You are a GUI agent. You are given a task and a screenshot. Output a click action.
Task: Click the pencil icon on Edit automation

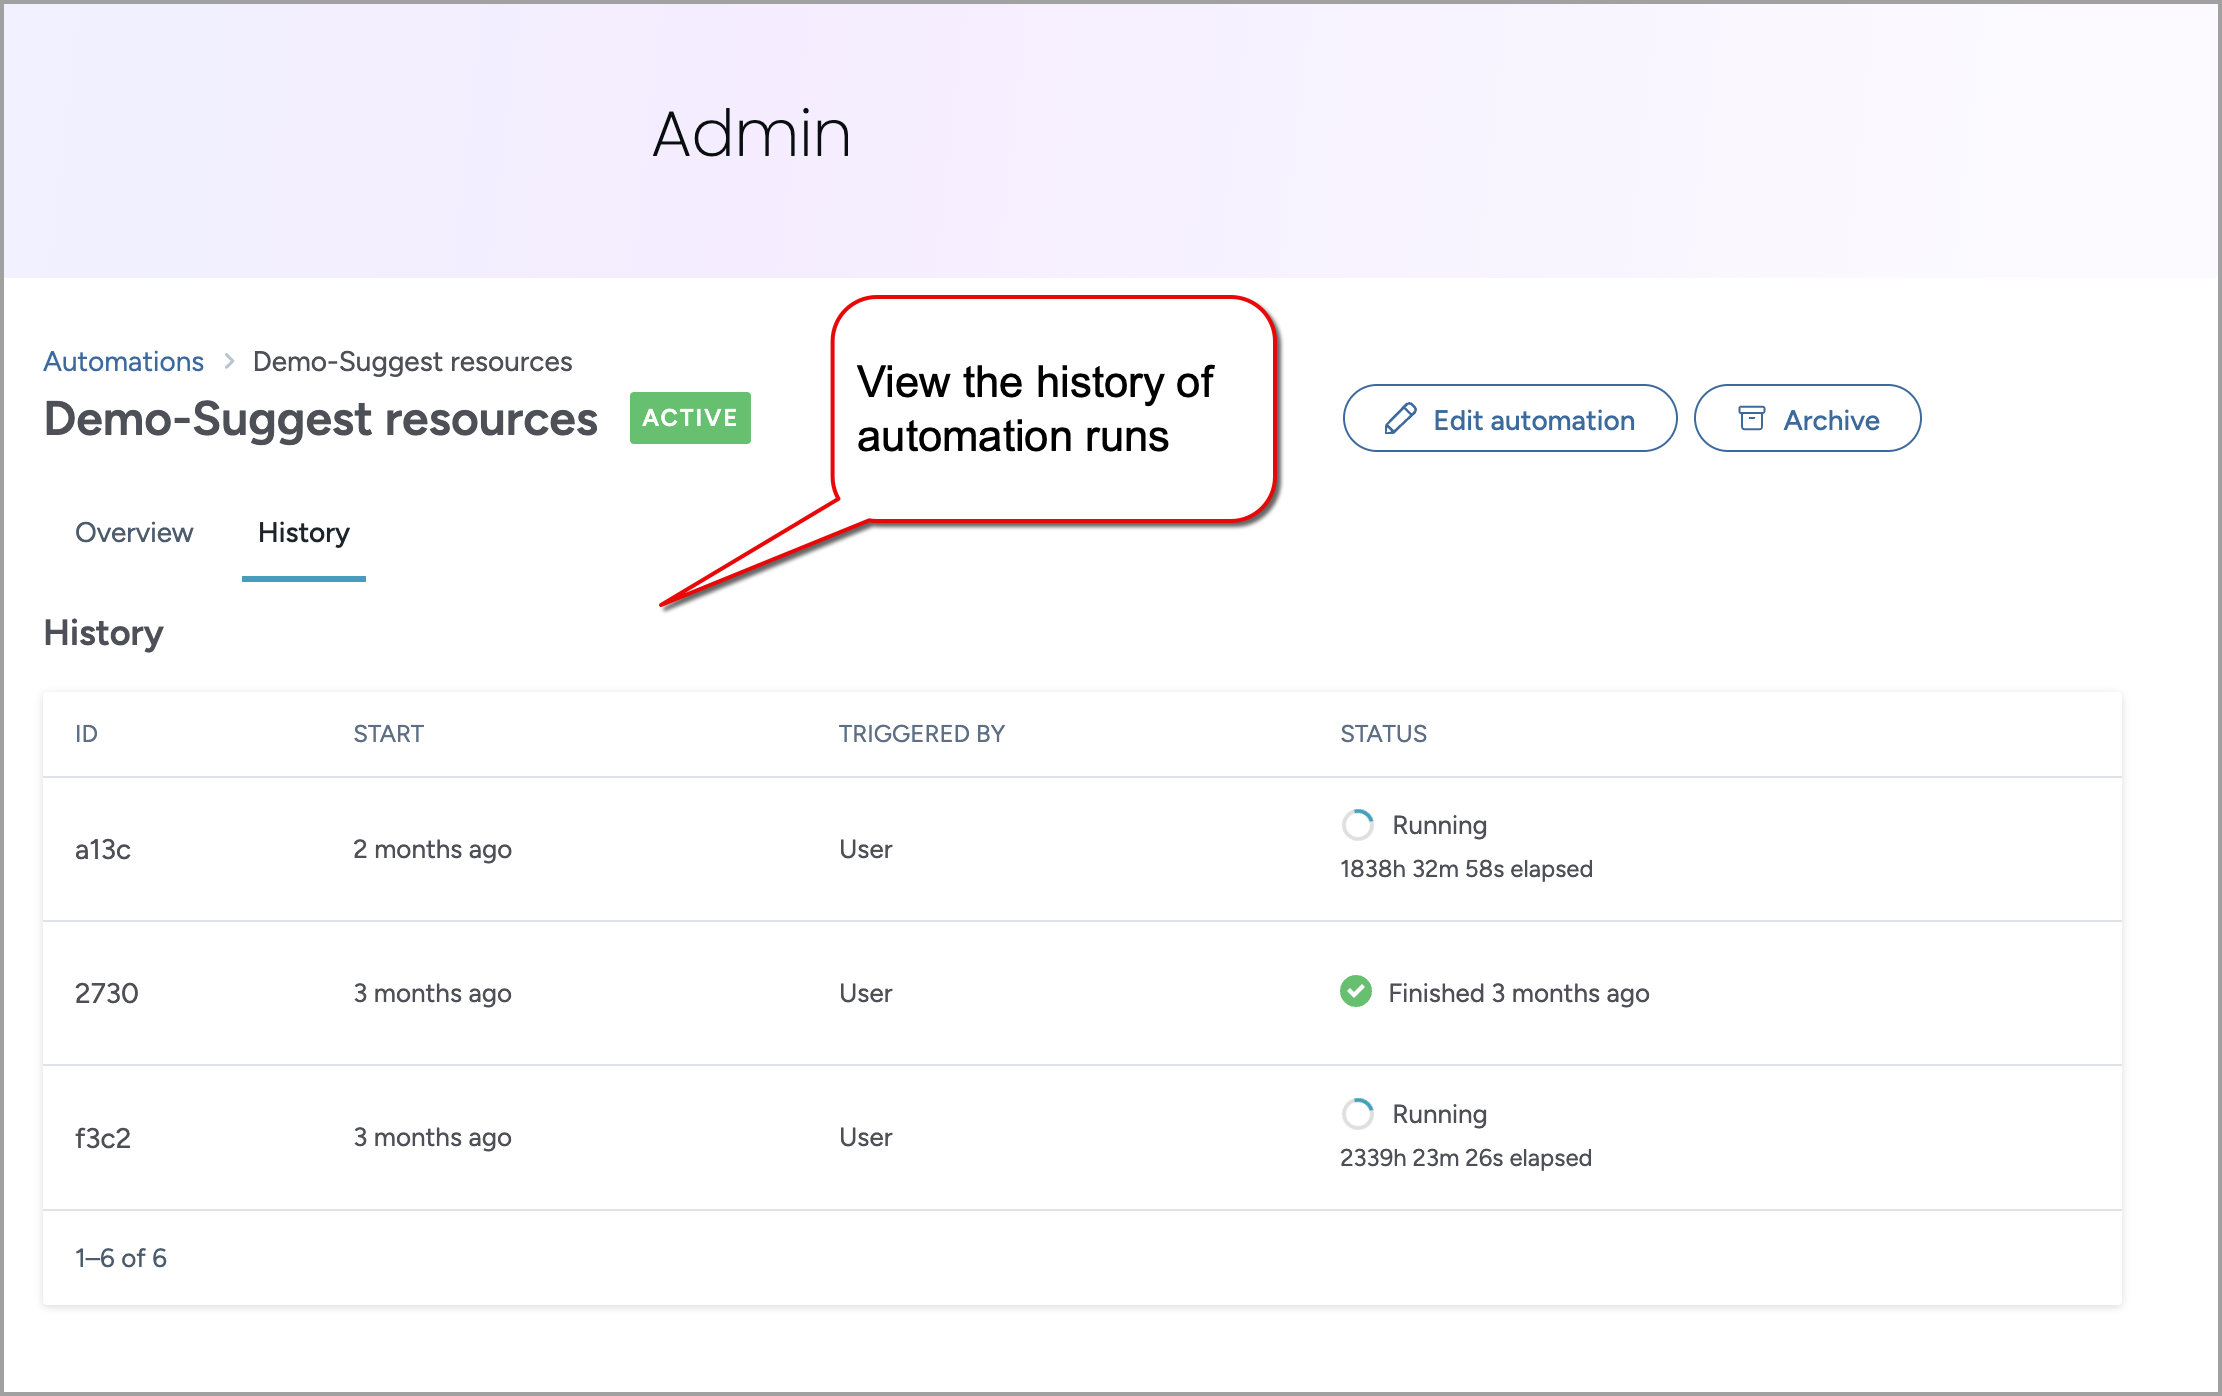tap(1399, 420)
